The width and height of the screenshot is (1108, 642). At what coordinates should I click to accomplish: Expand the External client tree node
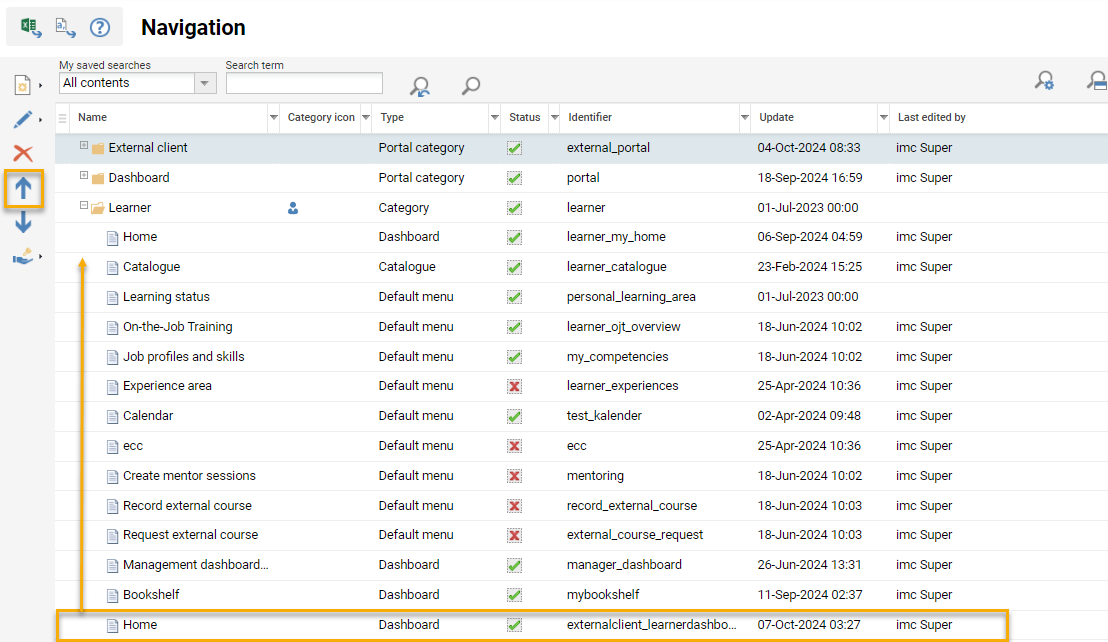click(x=85, y=146)
